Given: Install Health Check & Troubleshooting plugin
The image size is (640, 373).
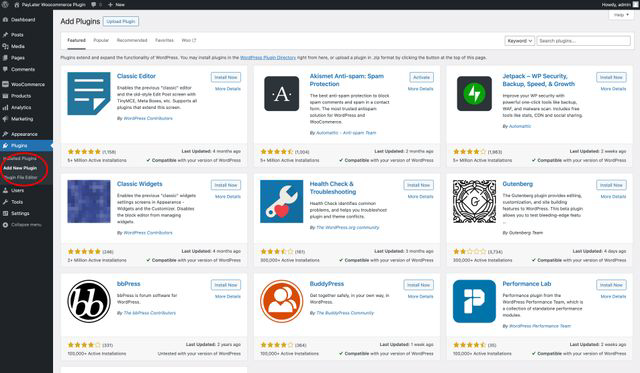Looking at the screenshot, I should [x=418, y=185].
